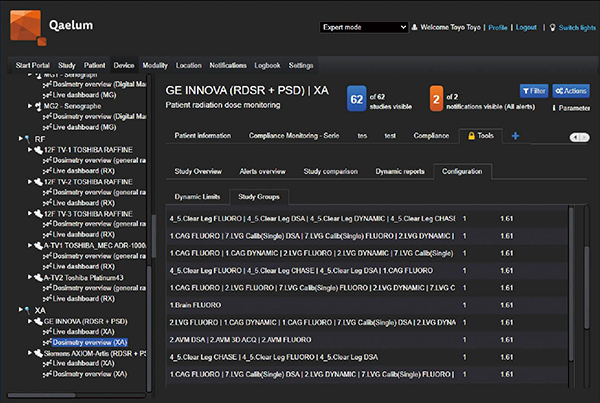Image resolution: width=600 pixels, height=403 pixels.
Task: Open the Actions button menu
Action: (x=571, y=91)
